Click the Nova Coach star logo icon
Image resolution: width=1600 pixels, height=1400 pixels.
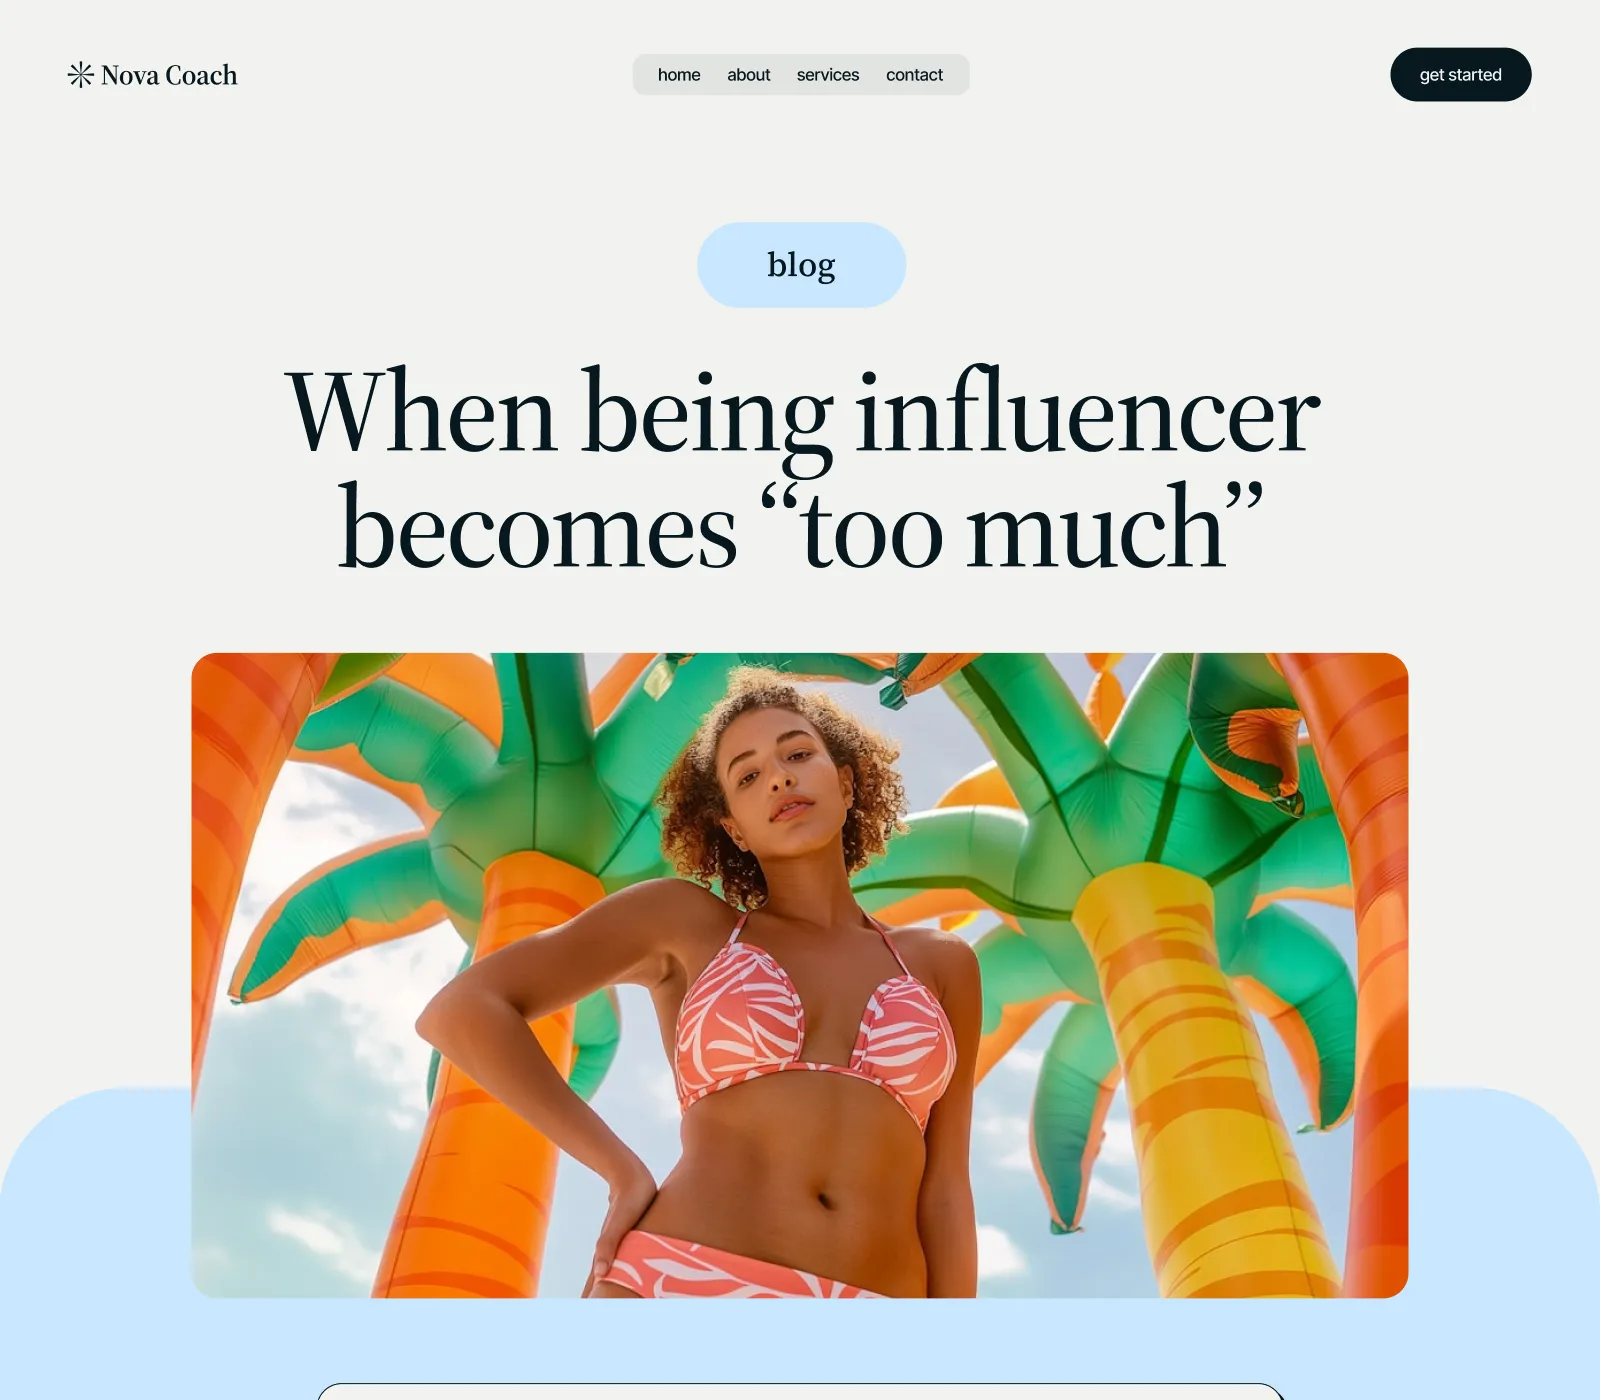[x=80, y=75]
